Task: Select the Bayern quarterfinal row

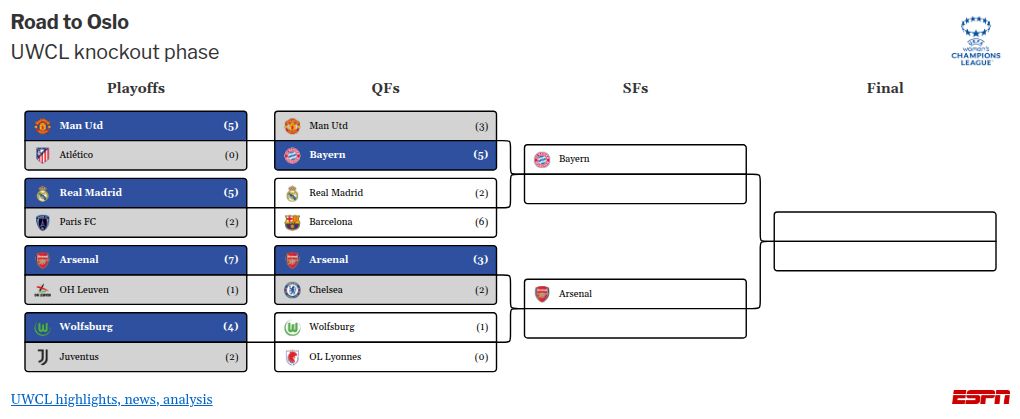Action: [385, 155]
